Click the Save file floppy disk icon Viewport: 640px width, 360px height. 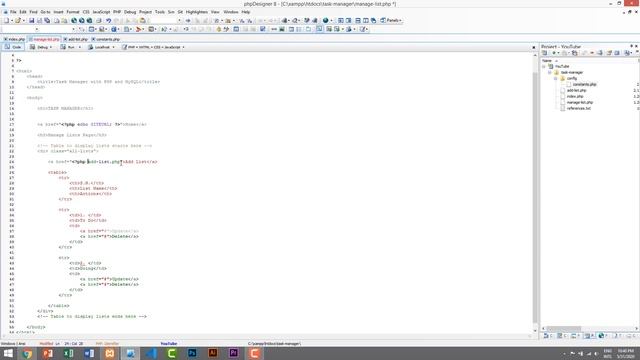(31, 20)
